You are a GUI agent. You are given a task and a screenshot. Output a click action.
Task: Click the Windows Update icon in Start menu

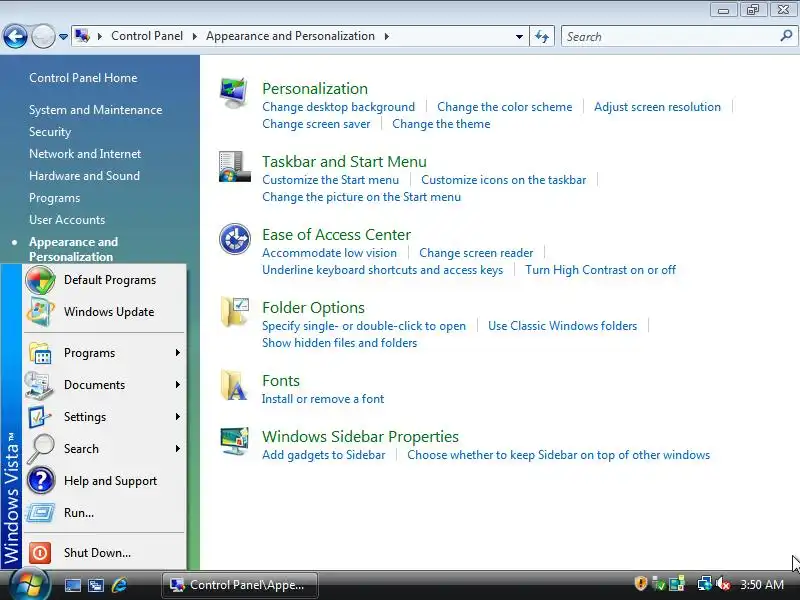click(x=40, y=312)
